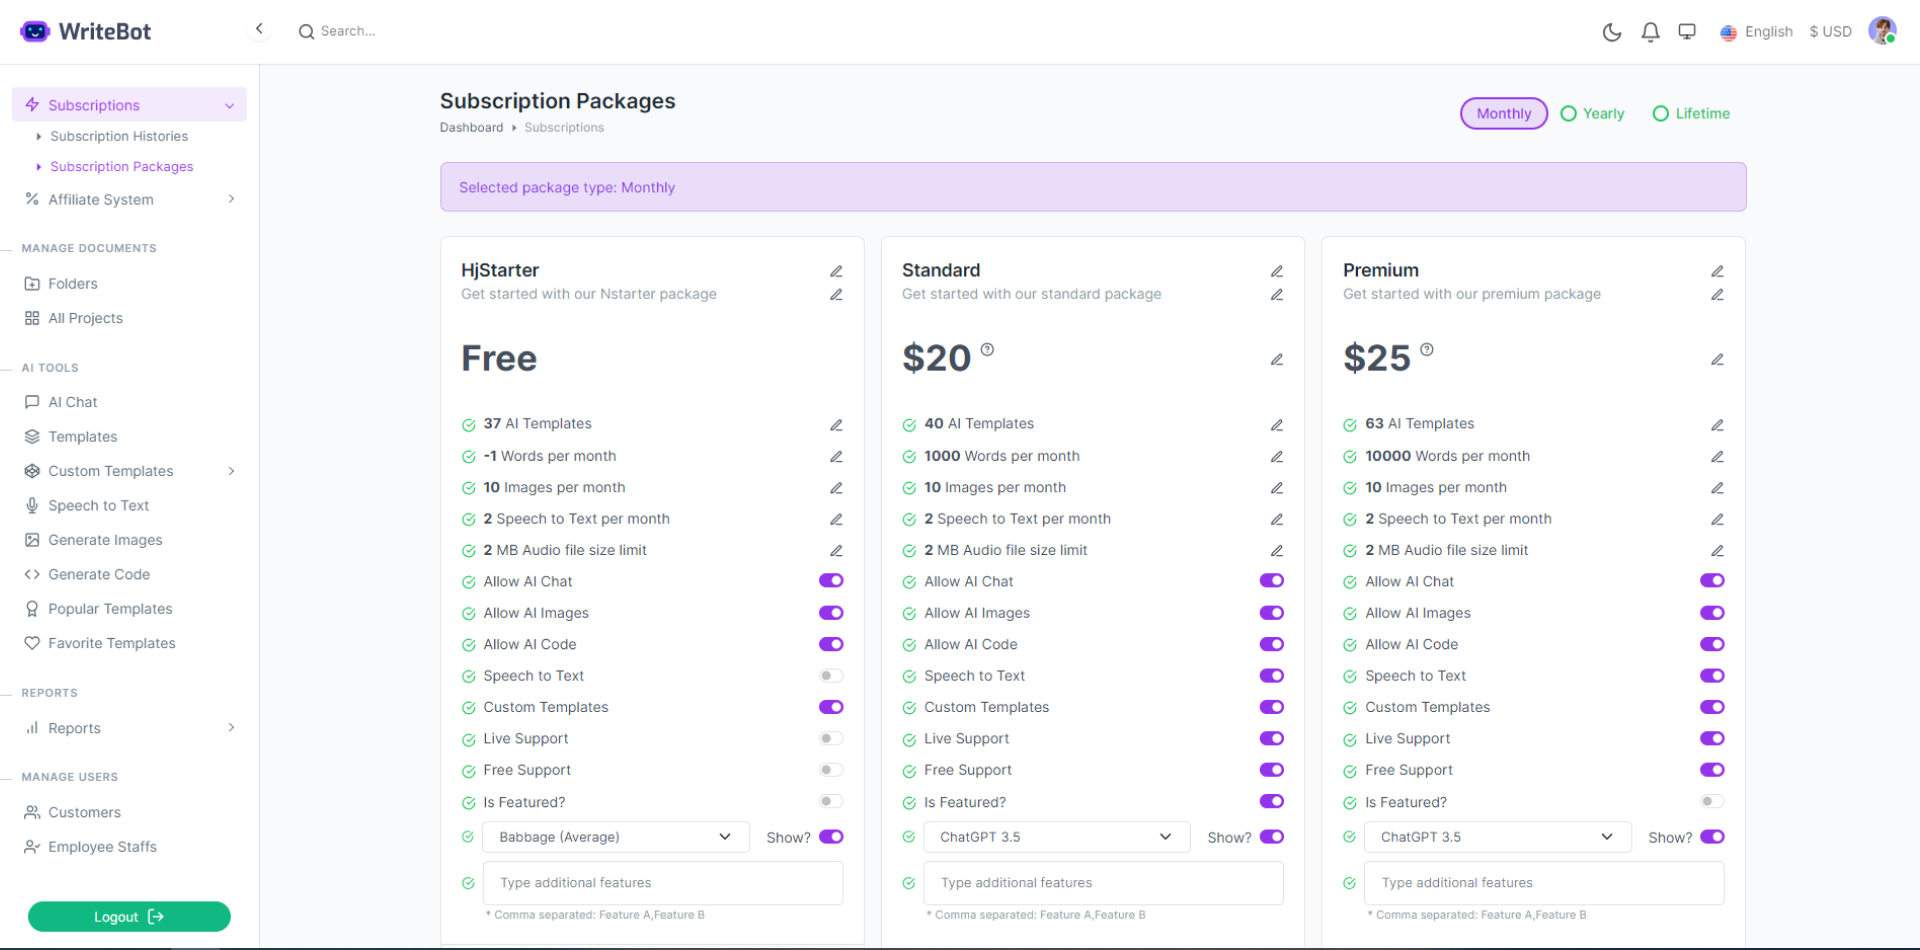Click the Logout button
This screenshot has width=1920, height=950.
click(x=128, y=916)
